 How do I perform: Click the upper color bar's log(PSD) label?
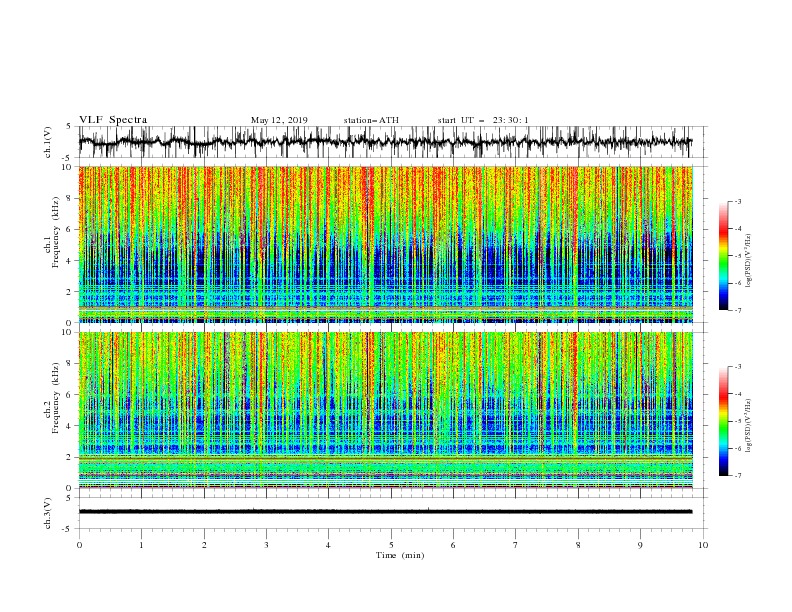coord(749,261)
